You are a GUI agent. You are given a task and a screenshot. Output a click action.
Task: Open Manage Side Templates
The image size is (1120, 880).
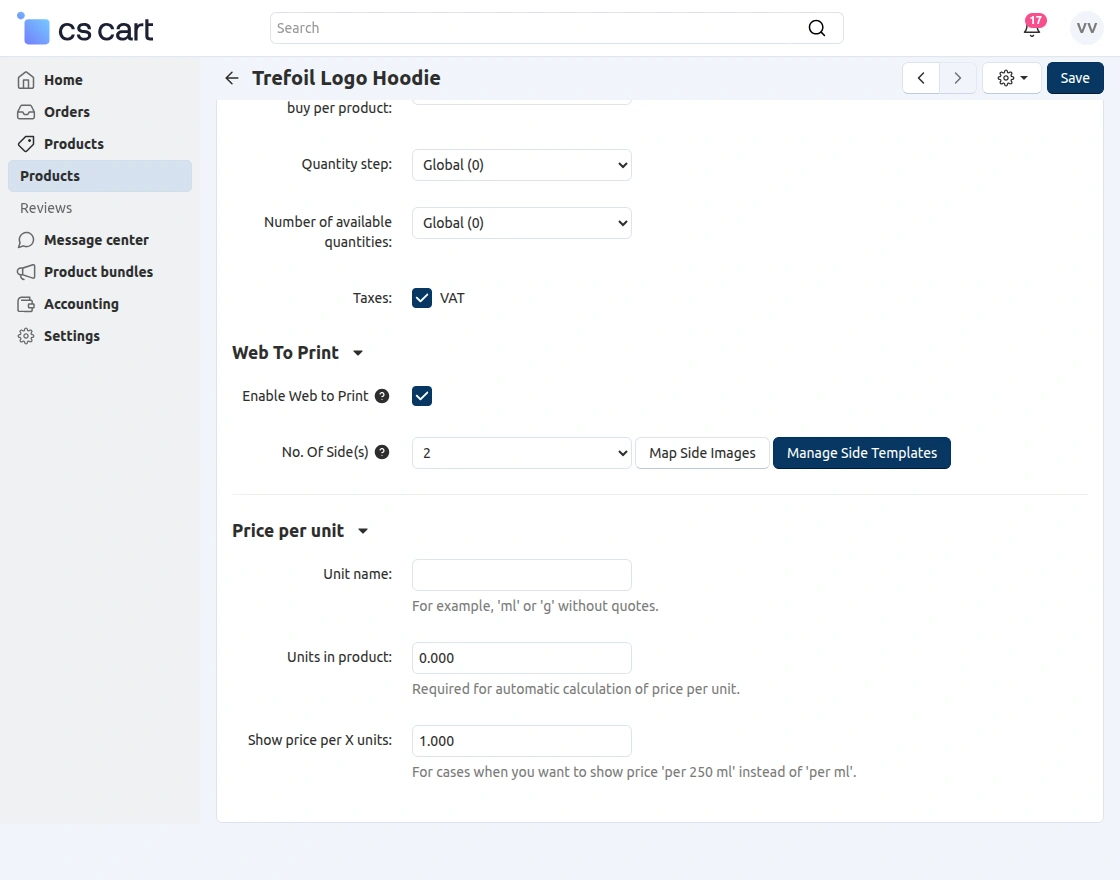[x=861, y=453]
